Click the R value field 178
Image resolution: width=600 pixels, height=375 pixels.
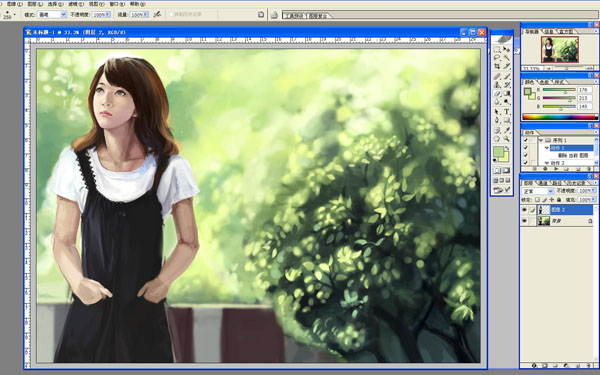point(585,90)
